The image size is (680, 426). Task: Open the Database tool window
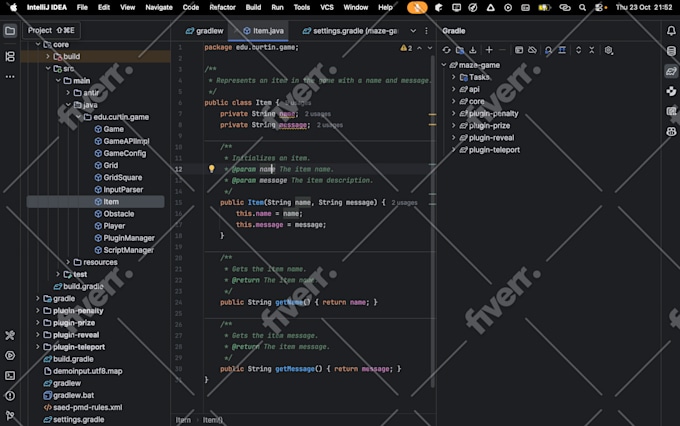tap(671, 51)
